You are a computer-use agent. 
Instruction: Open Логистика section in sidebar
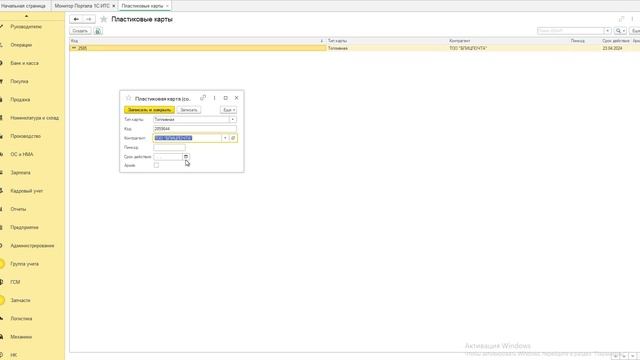point(21,318)
